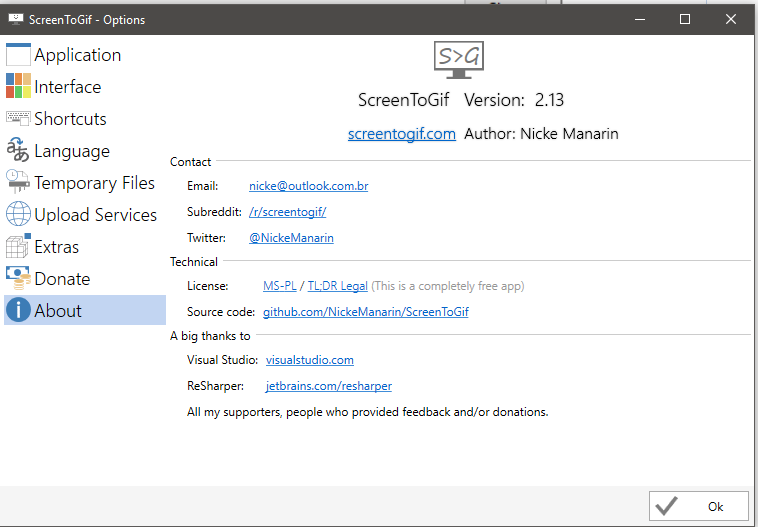This screenshot has width=758, height=527.
Task: Click the Extras cube icon
Action: tap(18, 246)
